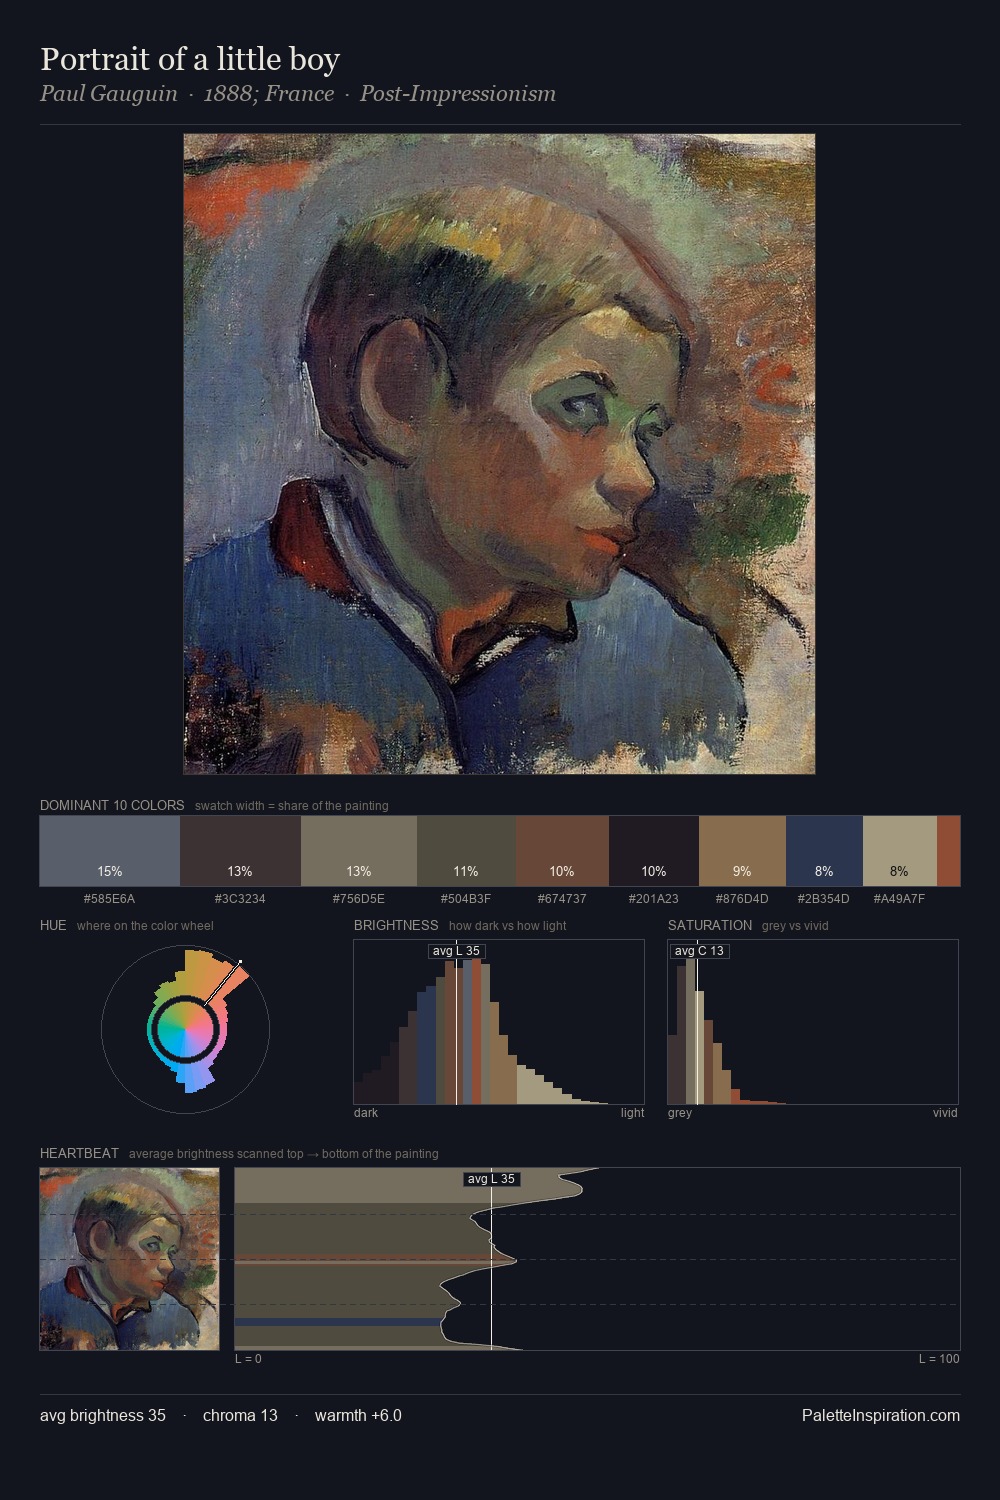Choose the #2B354D navy swatch

pos(824,851)
